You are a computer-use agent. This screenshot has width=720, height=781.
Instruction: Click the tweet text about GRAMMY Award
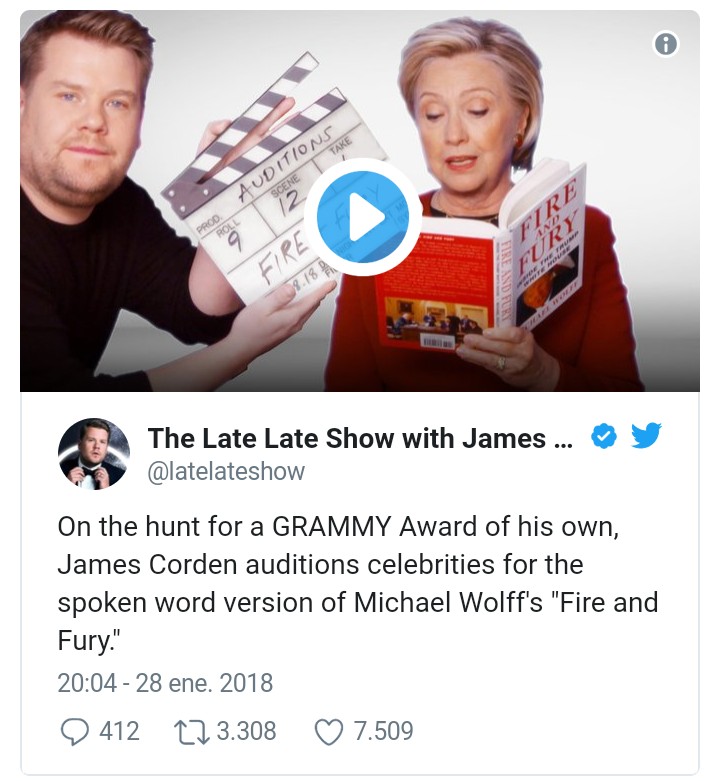click(358, 583)
